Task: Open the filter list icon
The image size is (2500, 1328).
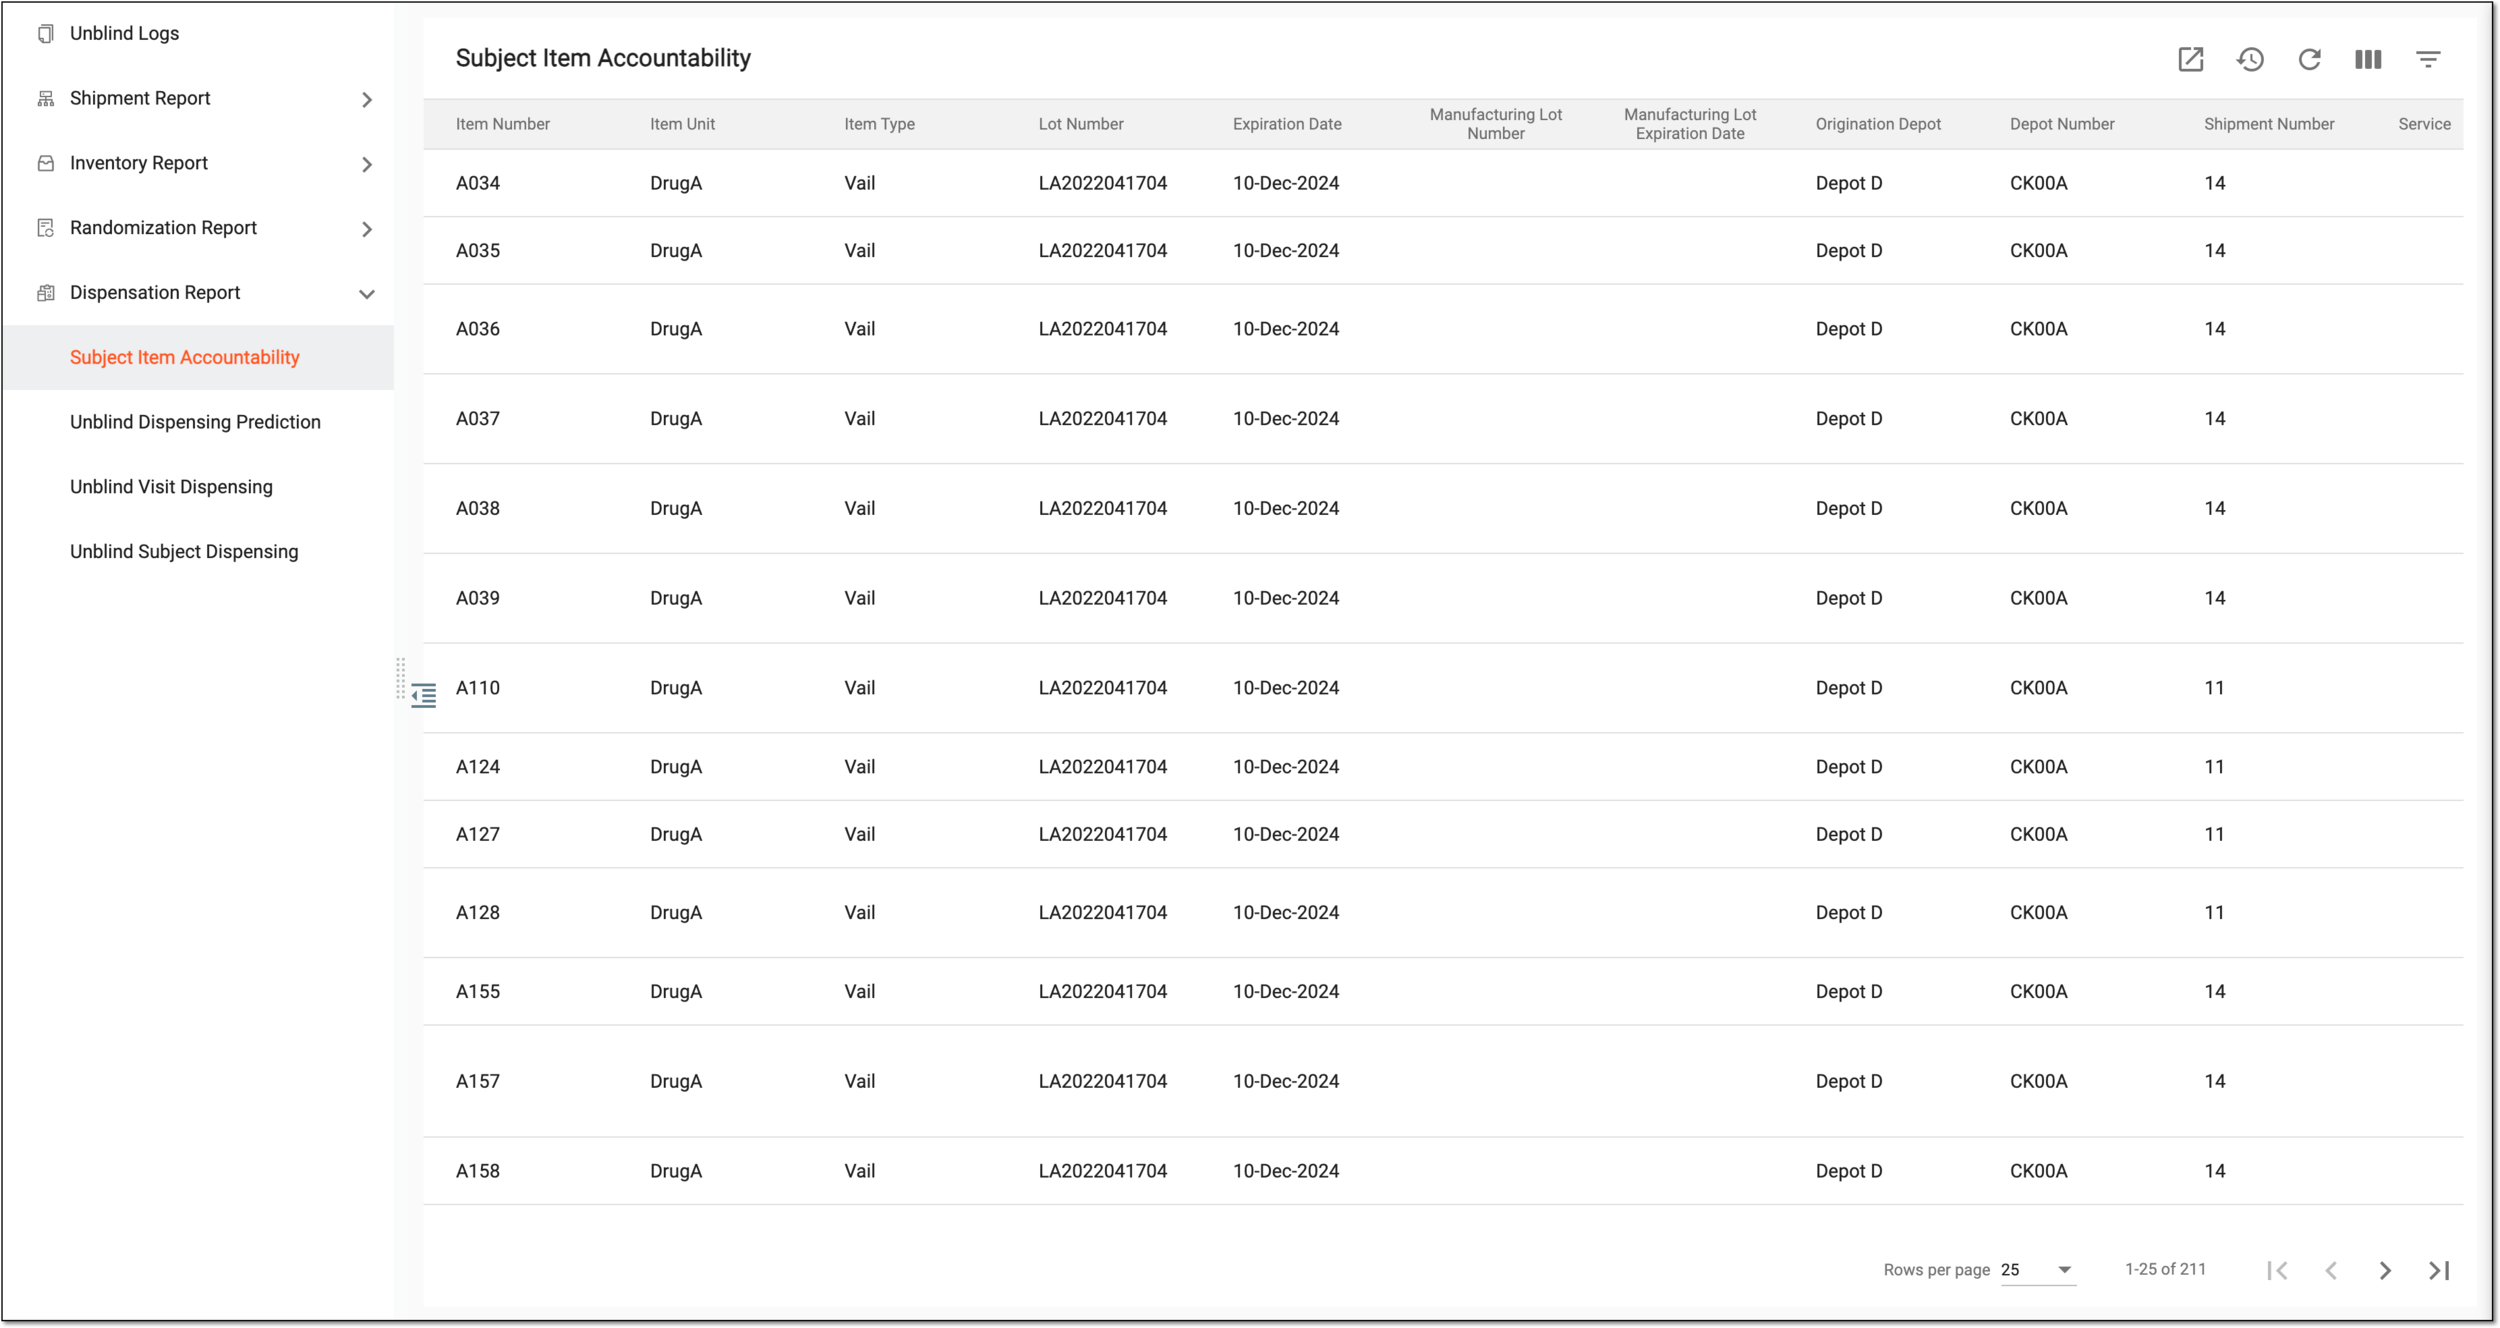Action: point(2428,59)
